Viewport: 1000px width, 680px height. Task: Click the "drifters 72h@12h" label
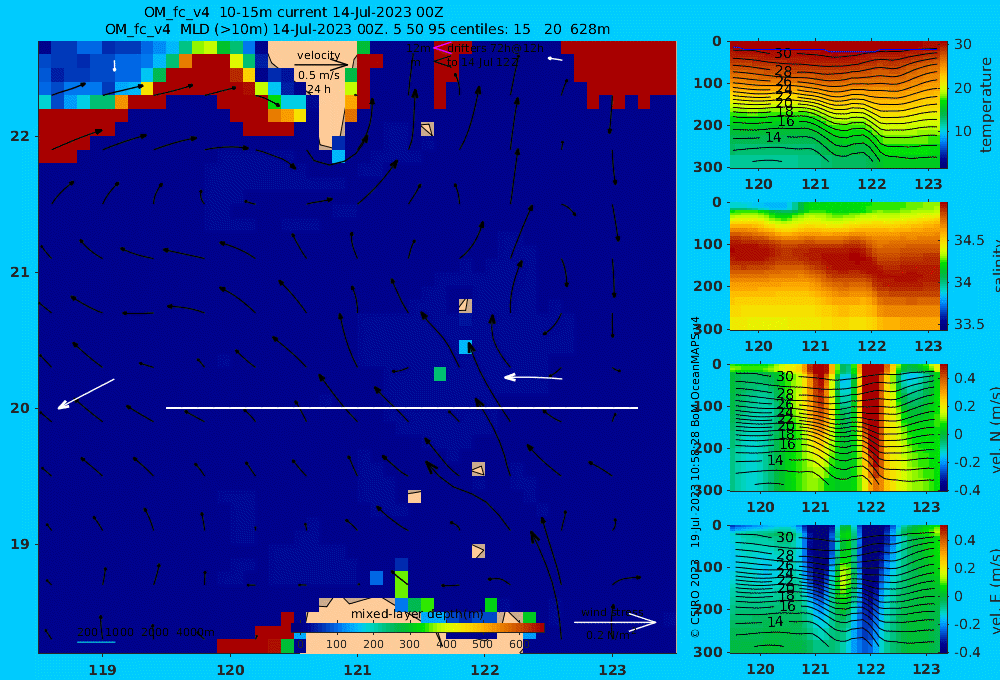(496, 48)
